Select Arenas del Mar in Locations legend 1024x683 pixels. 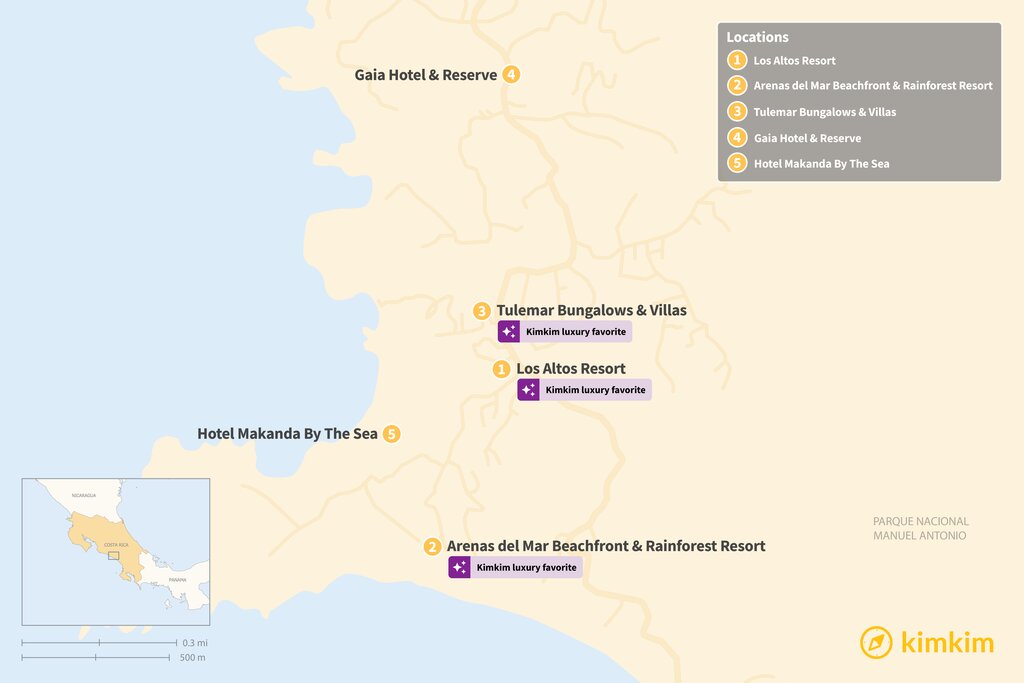click(x=872, y=86)
